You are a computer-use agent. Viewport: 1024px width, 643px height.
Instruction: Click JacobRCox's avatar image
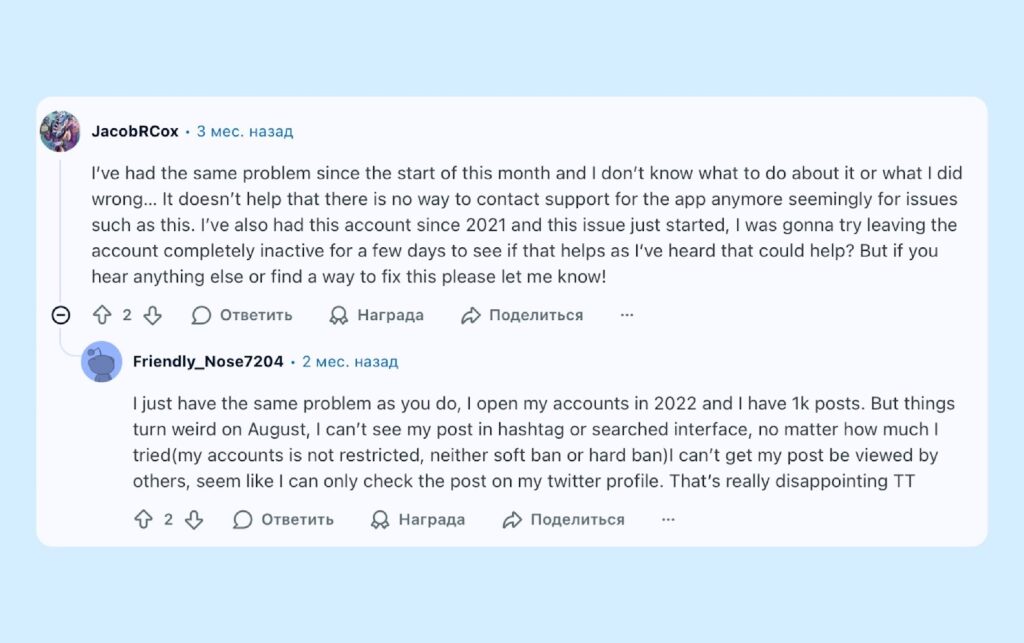[60, 131]
